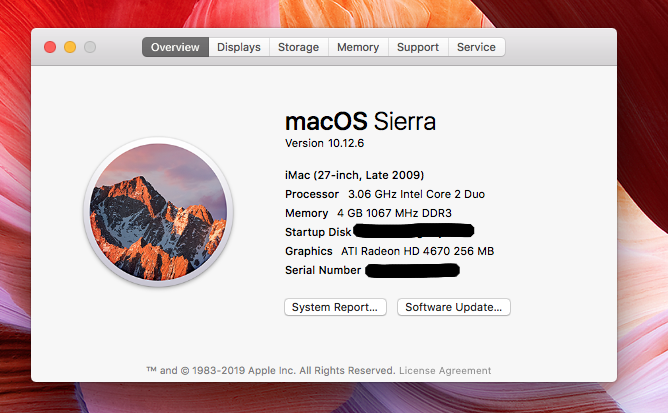Switch to the Overview tab
This screenshot has width=668, height=413.
[x=175, y=47]
